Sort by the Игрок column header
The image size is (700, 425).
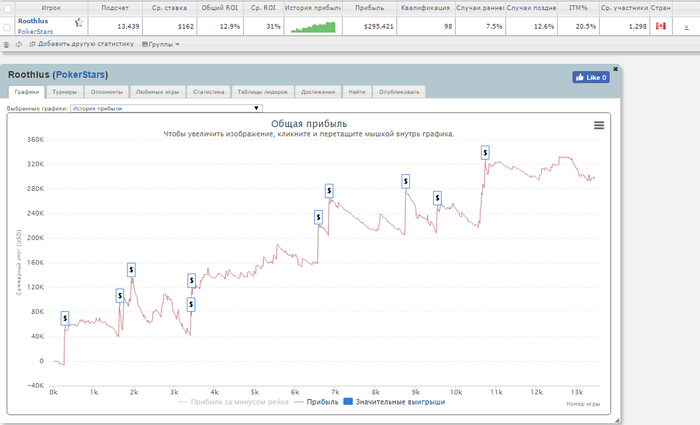(51, 8)
